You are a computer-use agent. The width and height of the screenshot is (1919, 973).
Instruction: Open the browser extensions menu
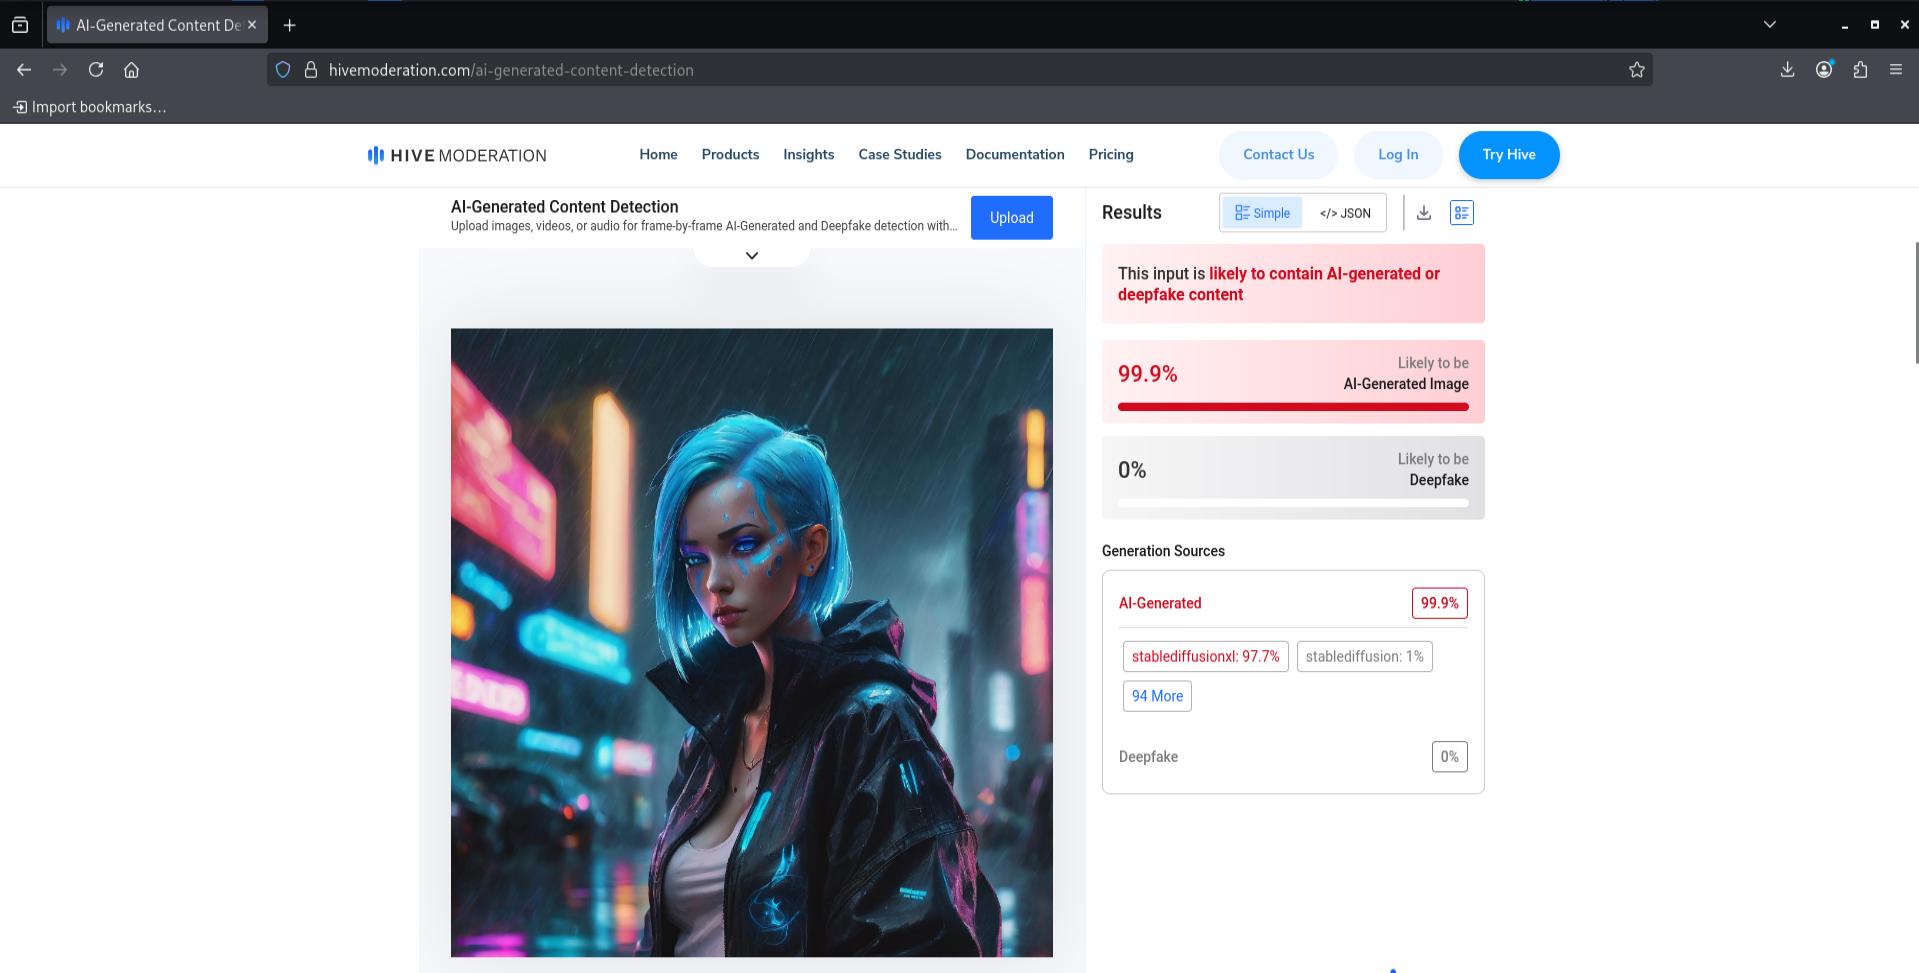point(1860,70)
